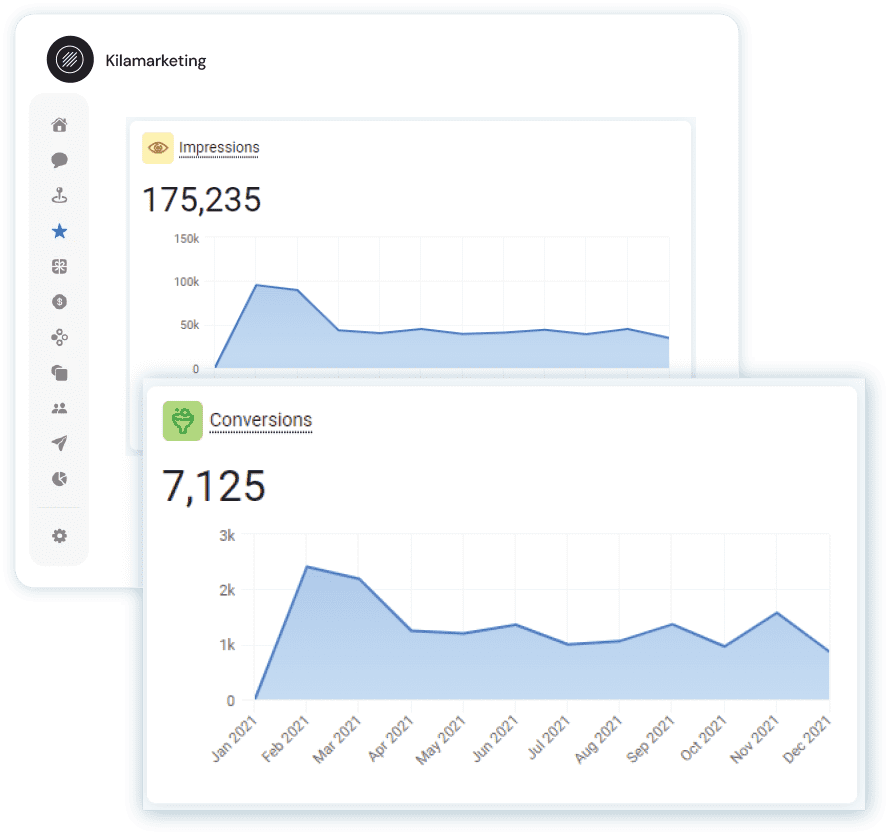Click the 175,235 impressions total

[201, 200]
